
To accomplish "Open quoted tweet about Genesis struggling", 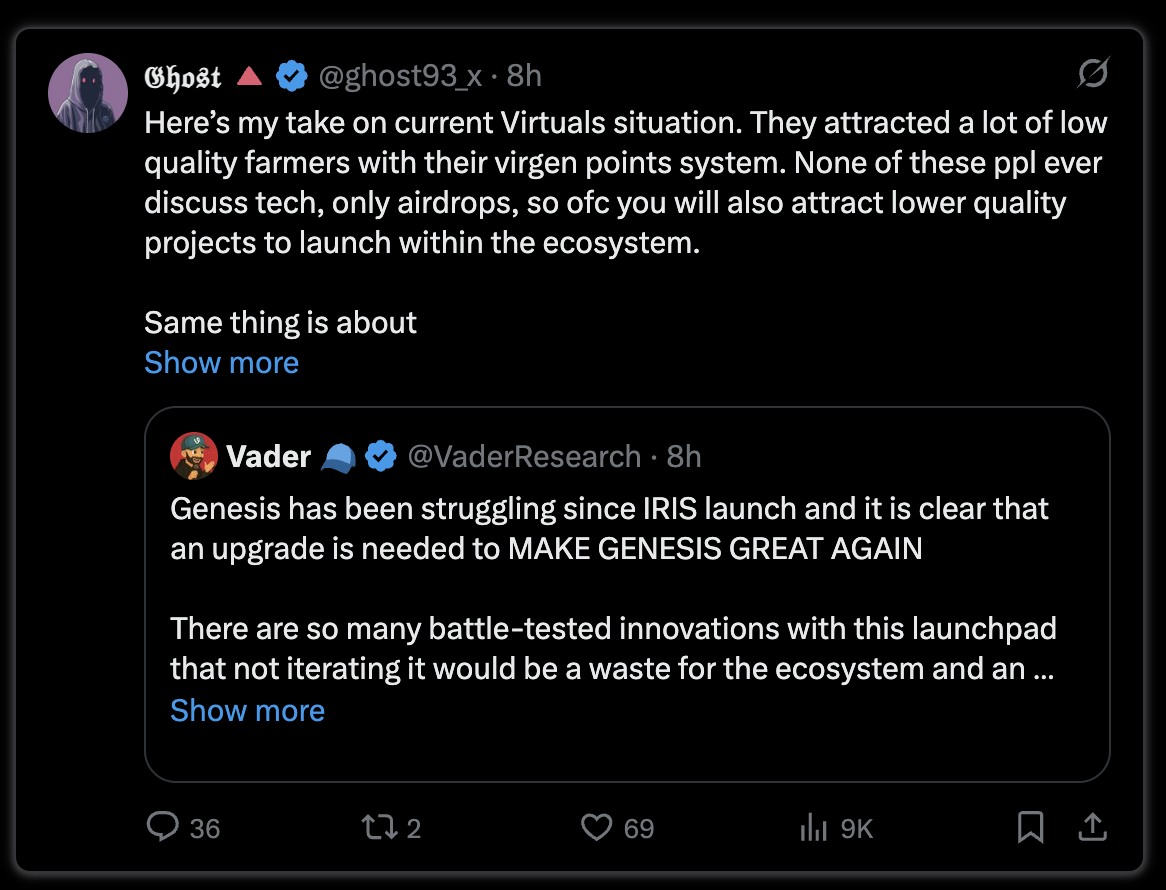I will (627, 594).
